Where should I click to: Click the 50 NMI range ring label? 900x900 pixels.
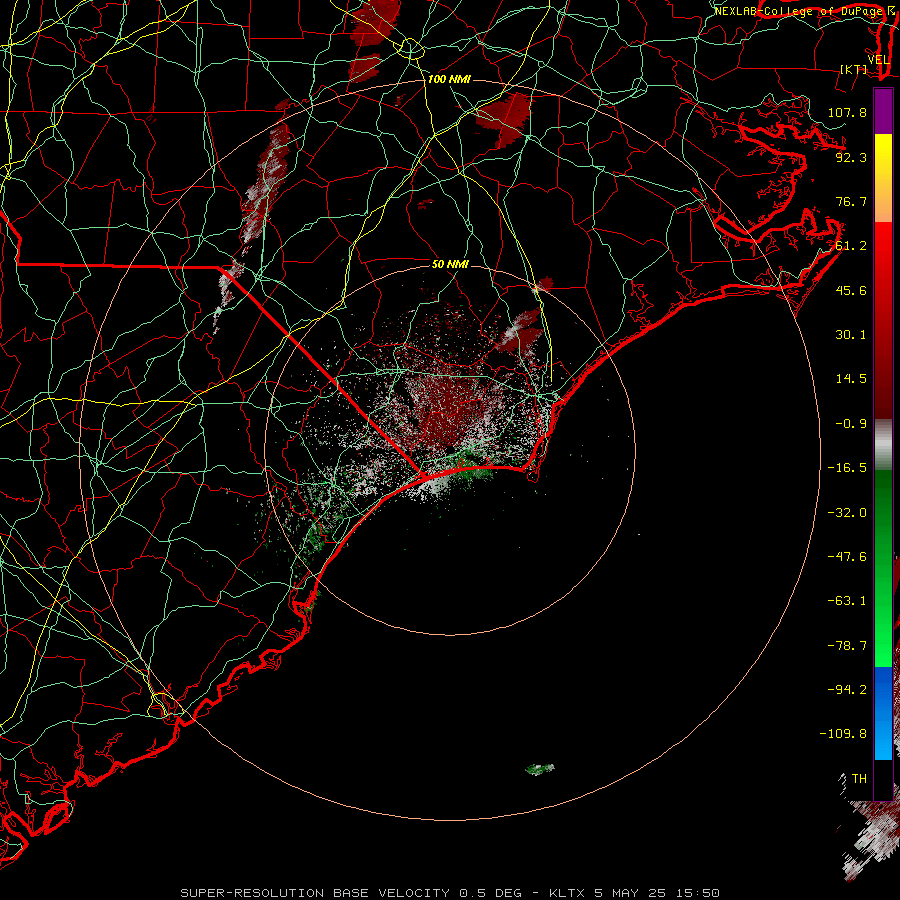(x=450, y=264)
